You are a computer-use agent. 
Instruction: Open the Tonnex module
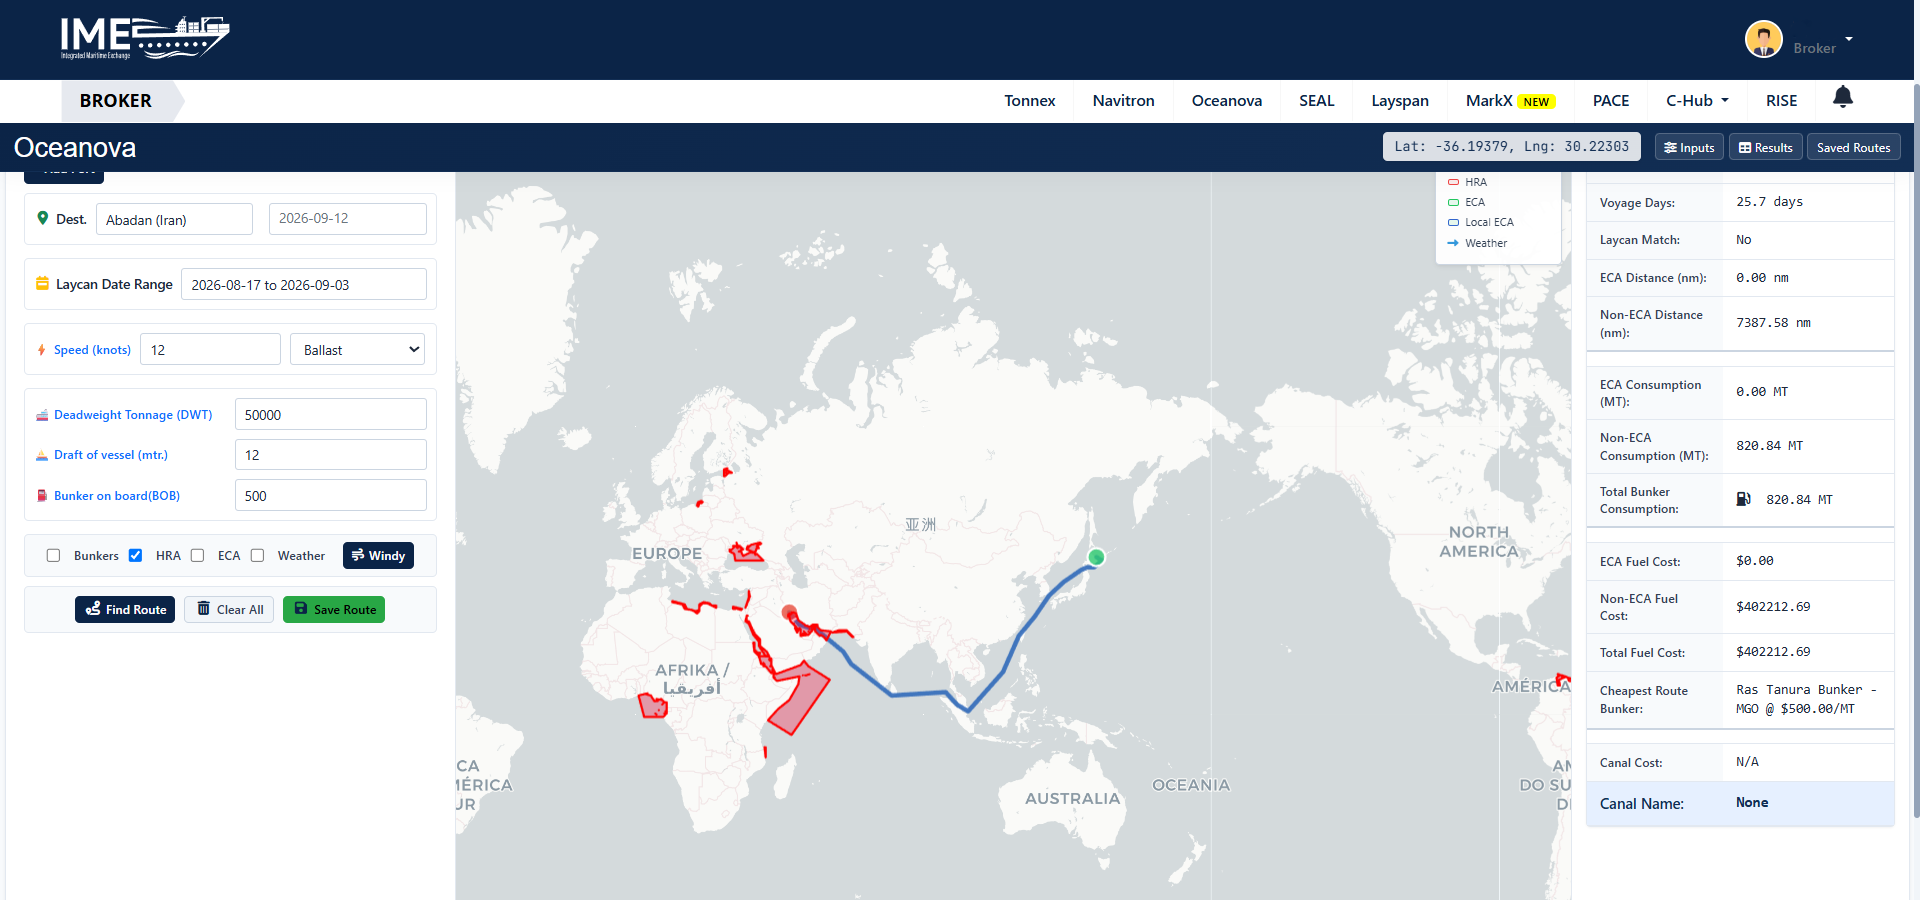point(1030,101)
